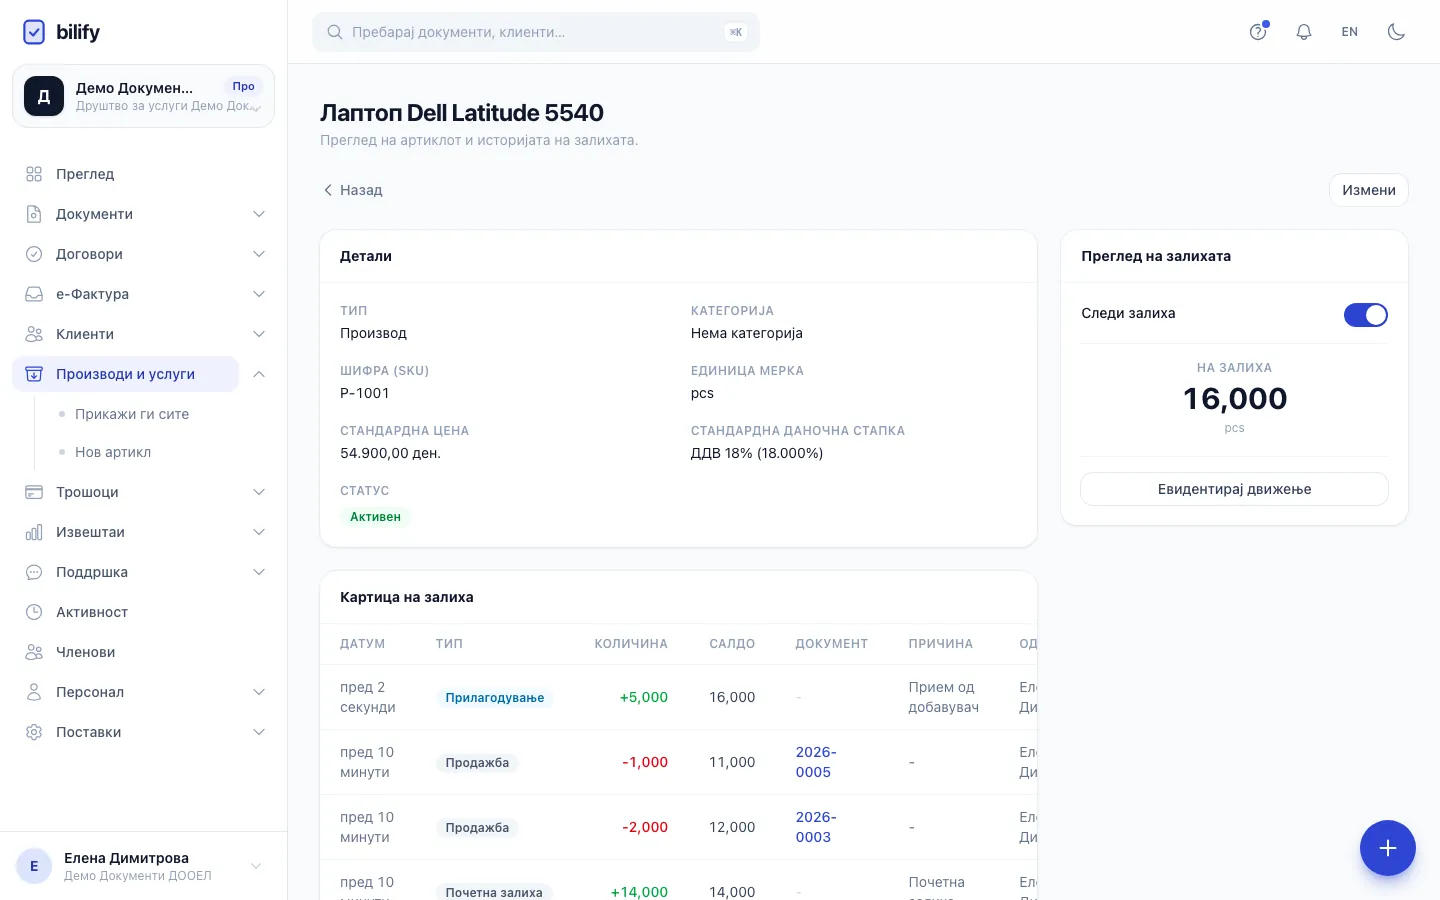Collapse Производи и услуги chevron

[x=259, y=374]
